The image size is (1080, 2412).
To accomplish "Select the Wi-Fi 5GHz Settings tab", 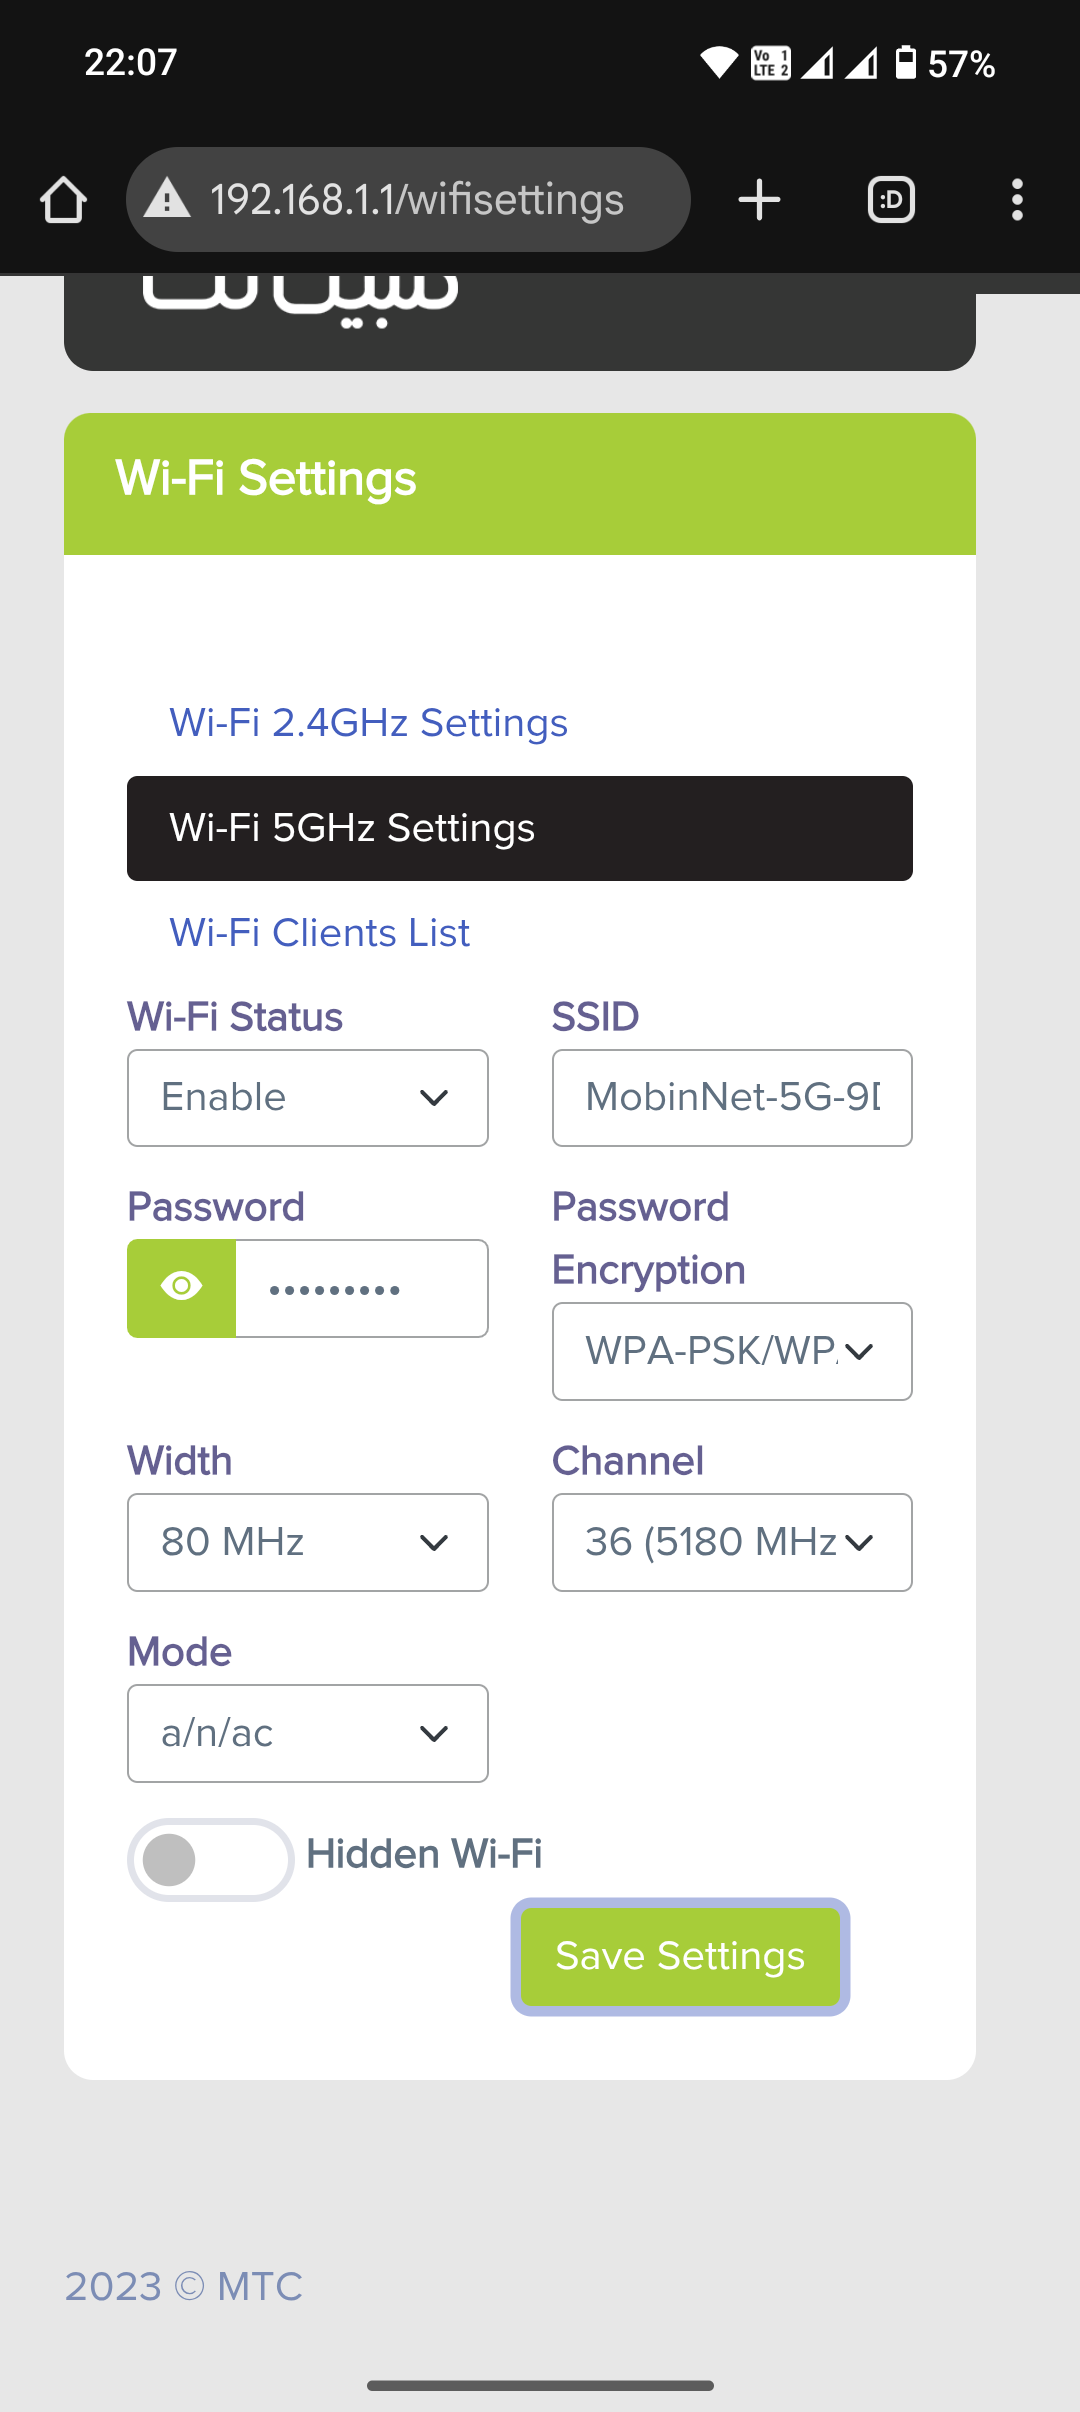I will 519,828.
